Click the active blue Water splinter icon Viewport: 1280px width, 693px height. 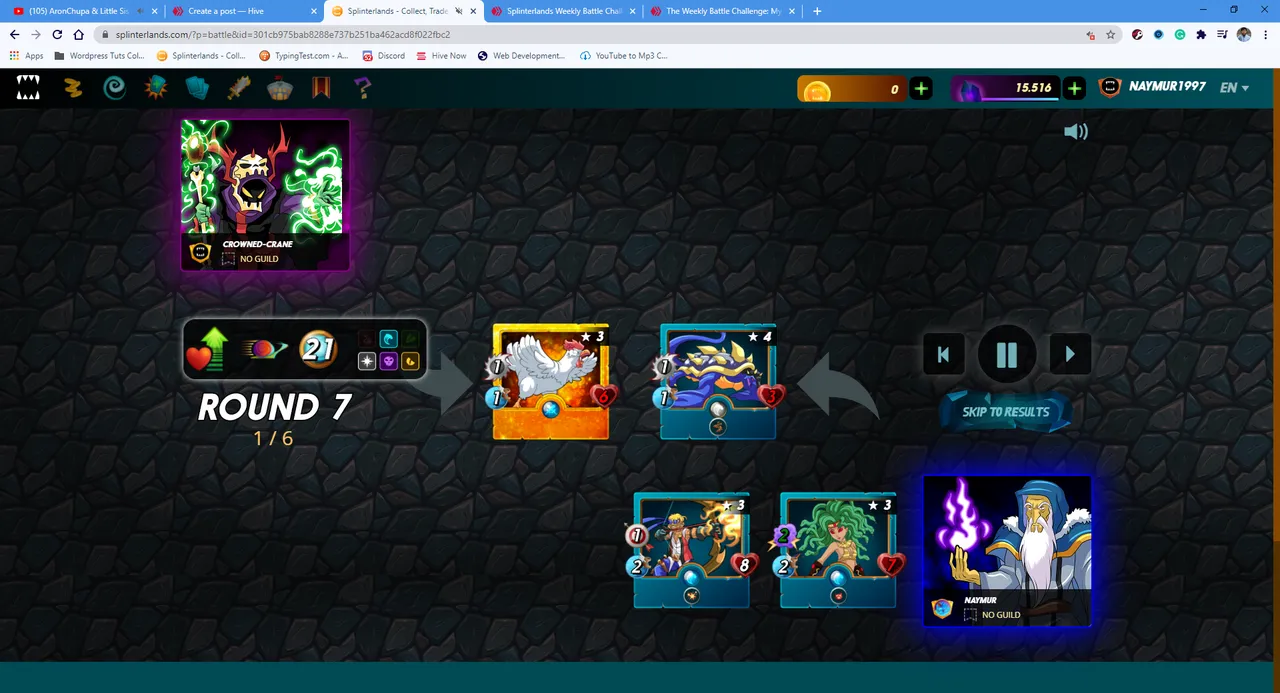tap(388, 339)
